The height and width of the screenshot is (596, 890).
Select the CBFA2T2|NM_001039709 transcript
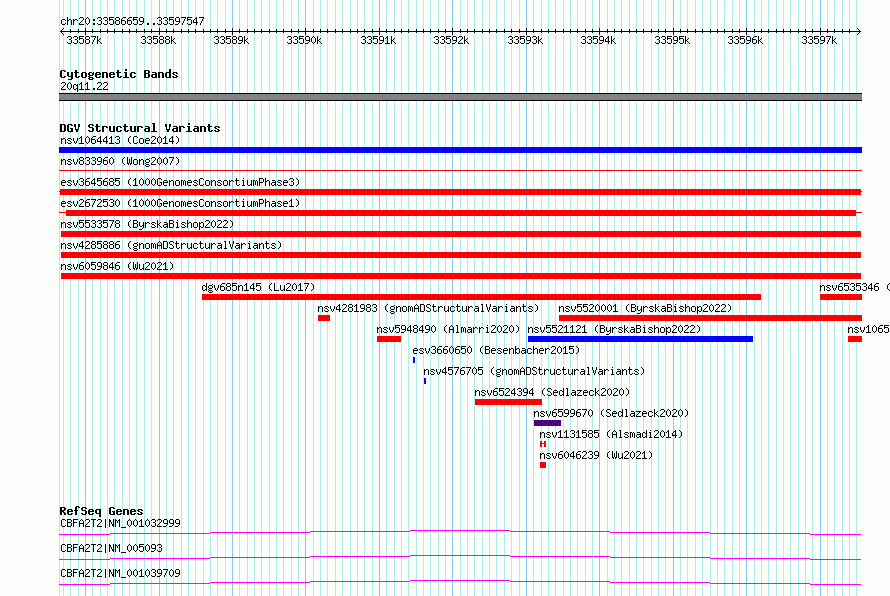pyautogui.click(x=460, y=582)
